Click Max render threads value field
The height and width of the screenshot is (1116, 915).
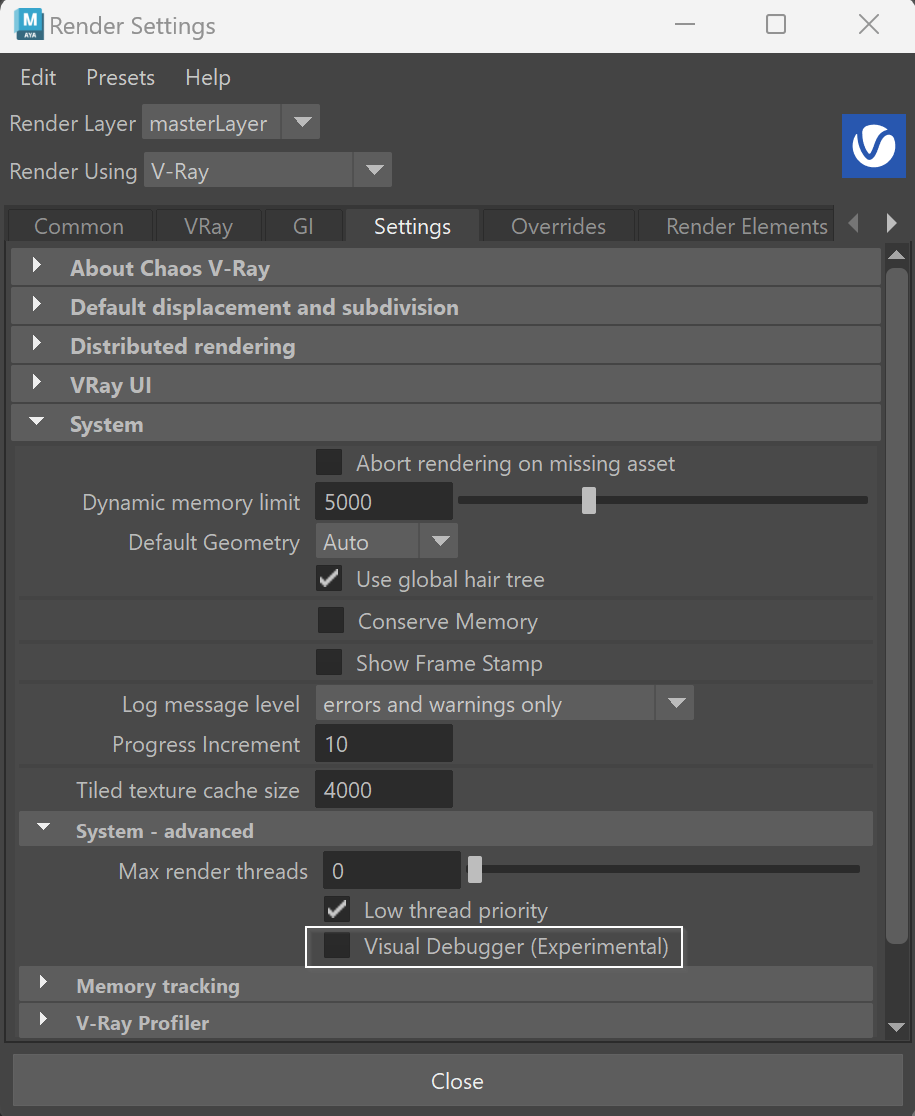[392, 870]
